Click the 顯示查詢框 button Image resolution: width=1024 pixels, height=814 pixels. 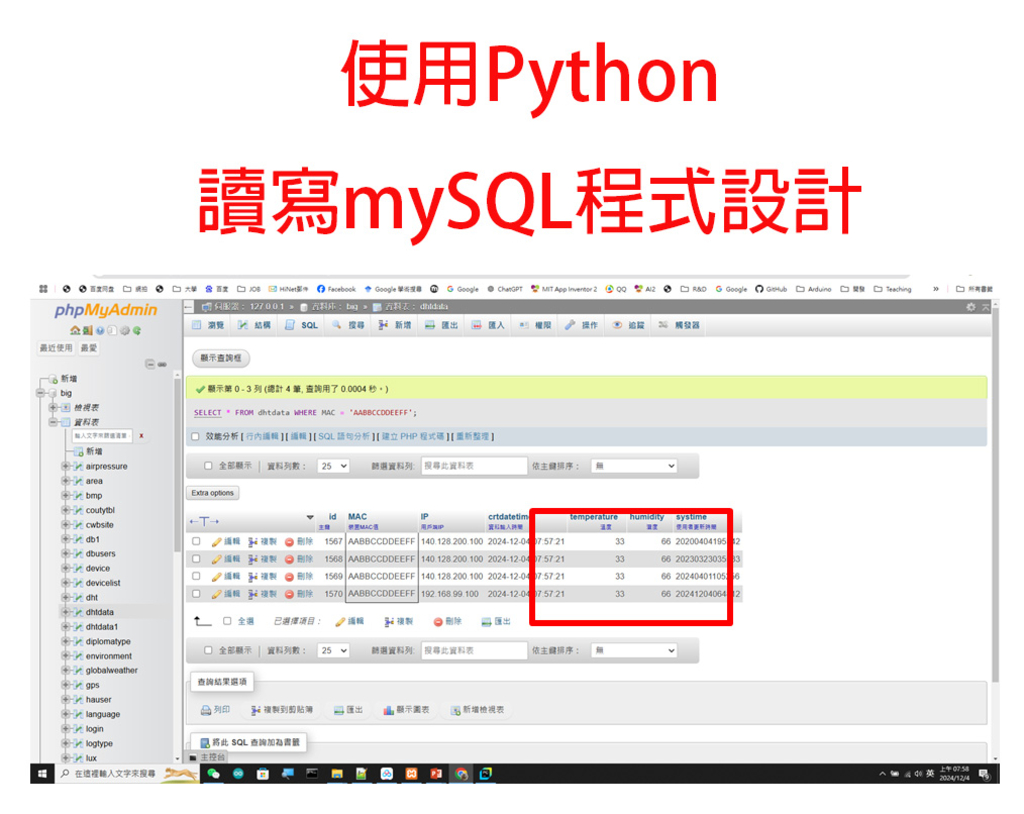tap(221, 358)
